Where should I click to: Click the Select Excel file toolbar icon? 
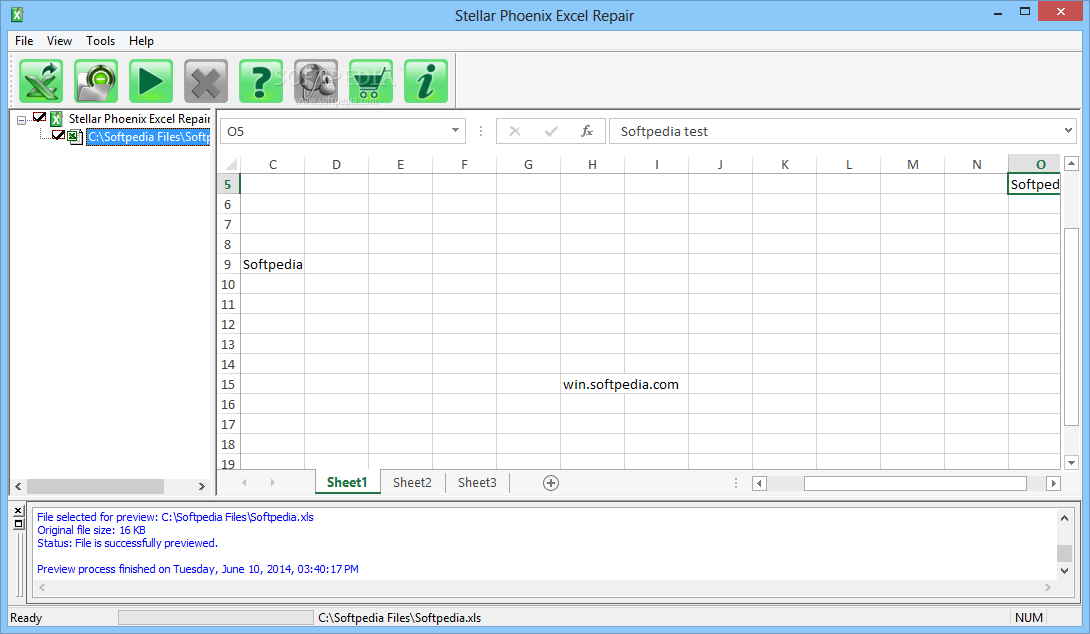tap(41, 81)
